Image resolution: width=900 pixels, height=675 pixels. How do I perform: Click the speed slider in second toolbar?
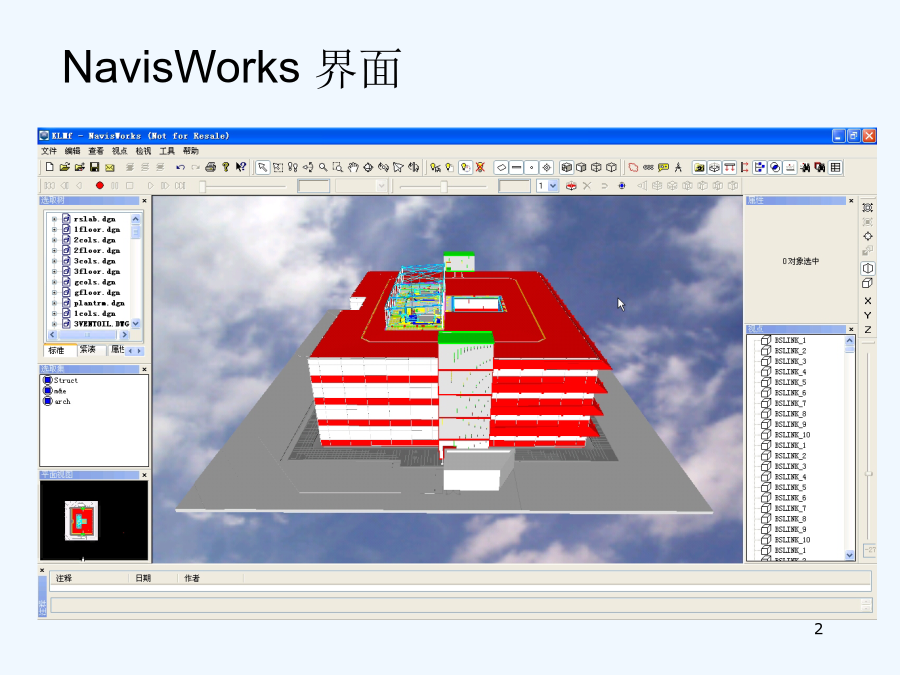[443, 186]
